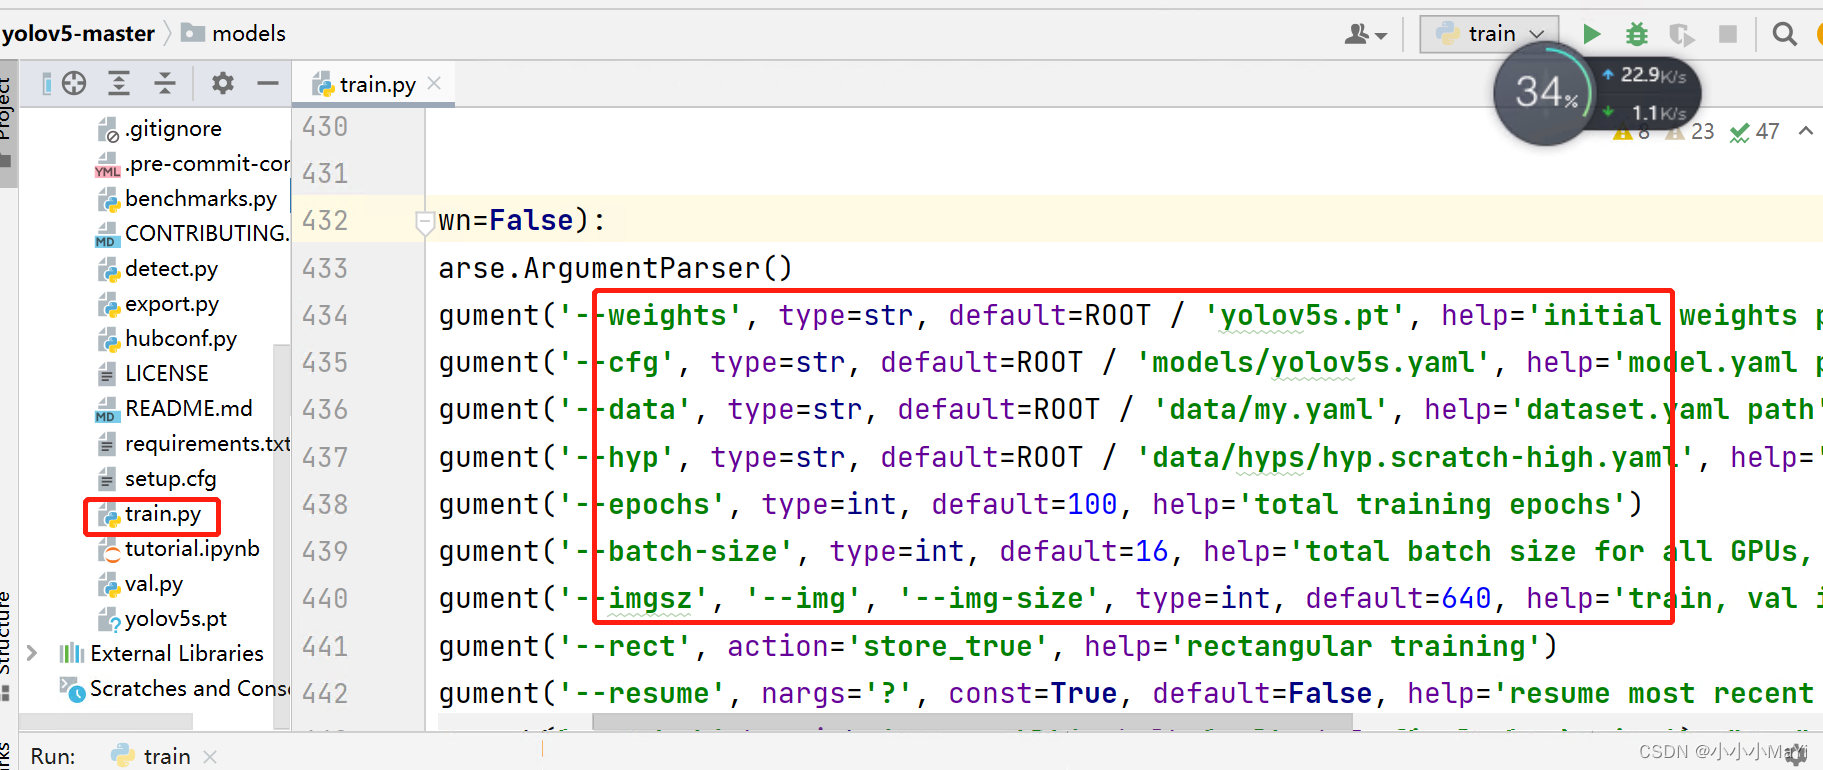Viewport: 1823px width, 770px height.
Task: Open the train run configuration dropdown
Action: [1490, 34]
